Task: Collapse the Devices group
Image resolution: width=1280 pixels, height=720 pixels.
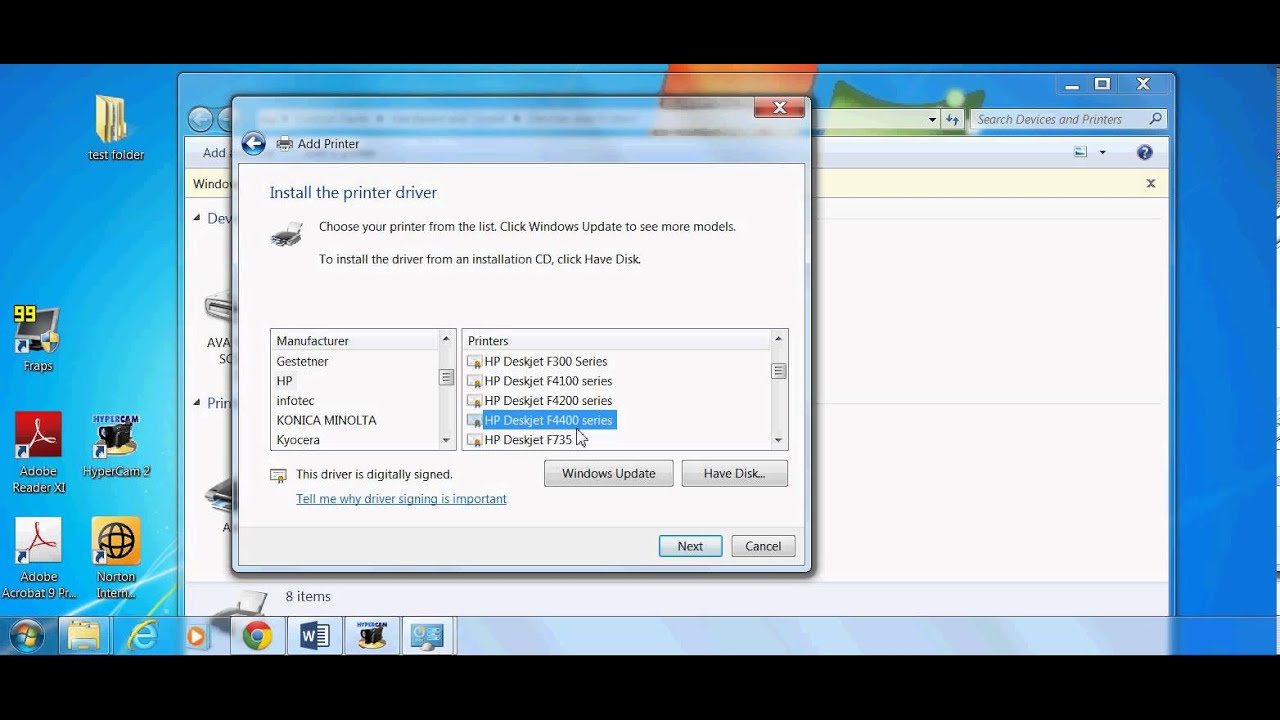Action: coord(197,218)
